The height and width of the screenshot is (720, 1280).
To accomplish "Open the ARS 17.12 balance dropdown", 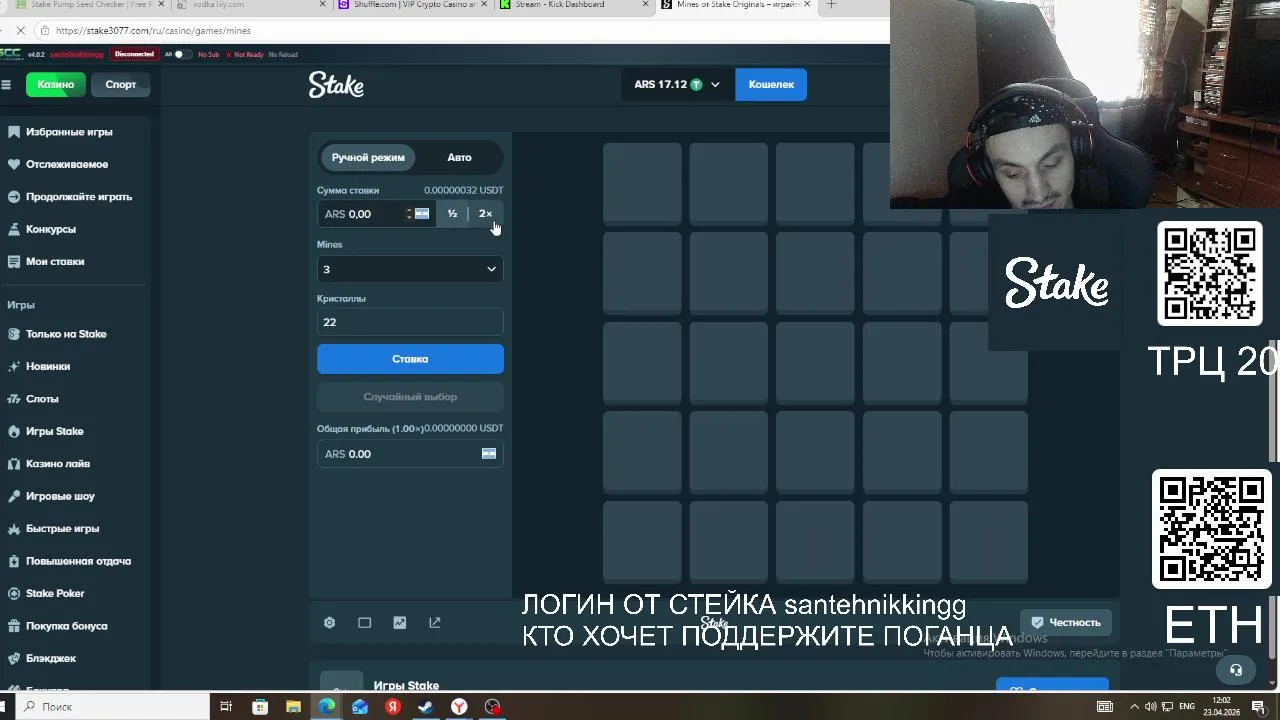I will click(677, 85).
